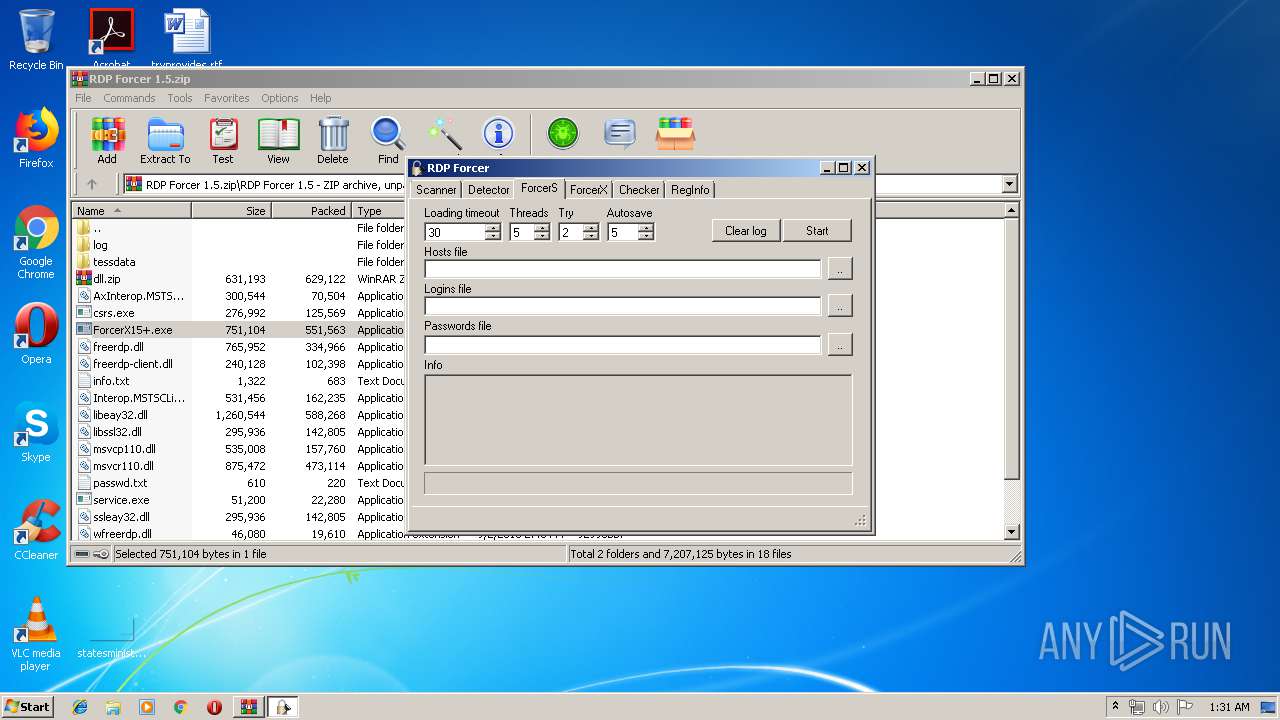Click the Wizard wand toolbar icon
Screen dimensions: 1280x720
tap(444, 134)
